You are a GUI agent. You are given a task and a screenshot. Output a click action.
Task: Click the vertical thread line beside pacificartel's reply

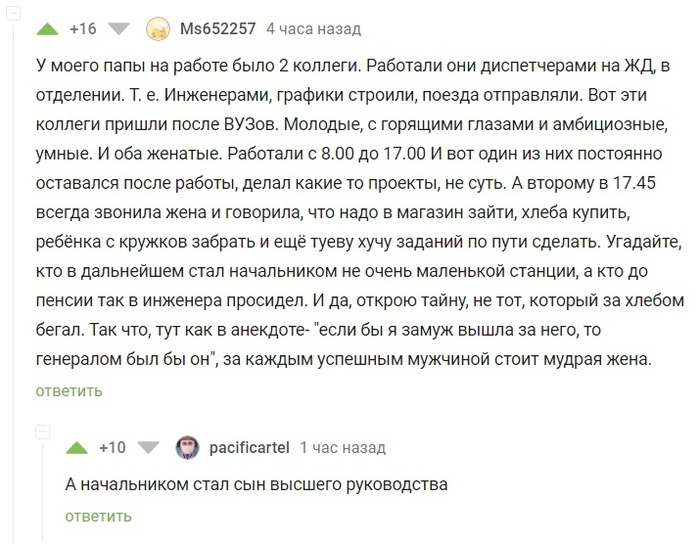tap(43, 490)
